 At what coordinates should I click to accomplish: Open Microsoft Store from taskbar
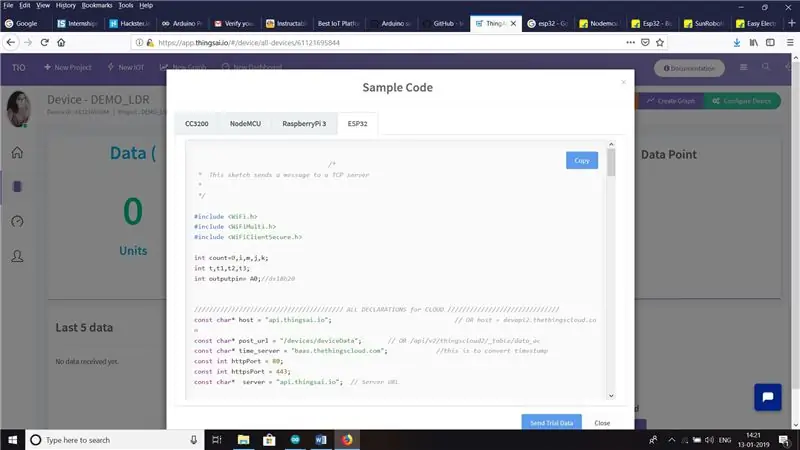269,440
